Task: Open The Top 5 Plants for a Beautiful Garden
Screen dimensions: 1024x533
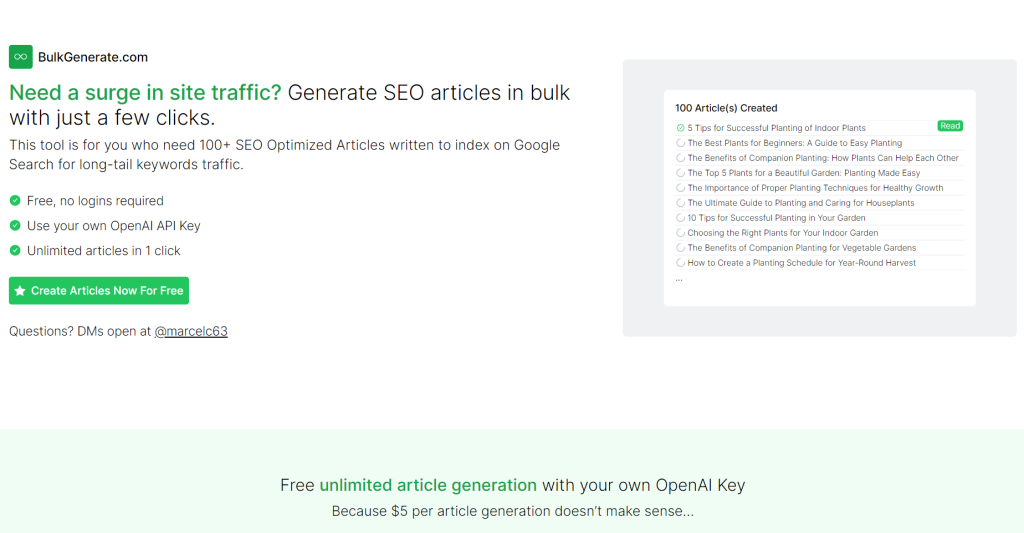Action: click(803, 173)
